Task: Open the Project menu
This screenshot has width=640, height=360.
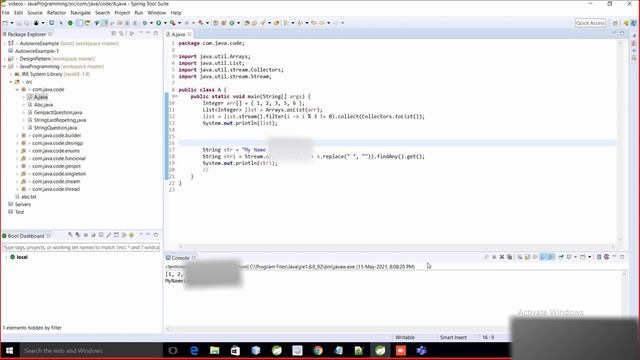Action: click(122, 13)
